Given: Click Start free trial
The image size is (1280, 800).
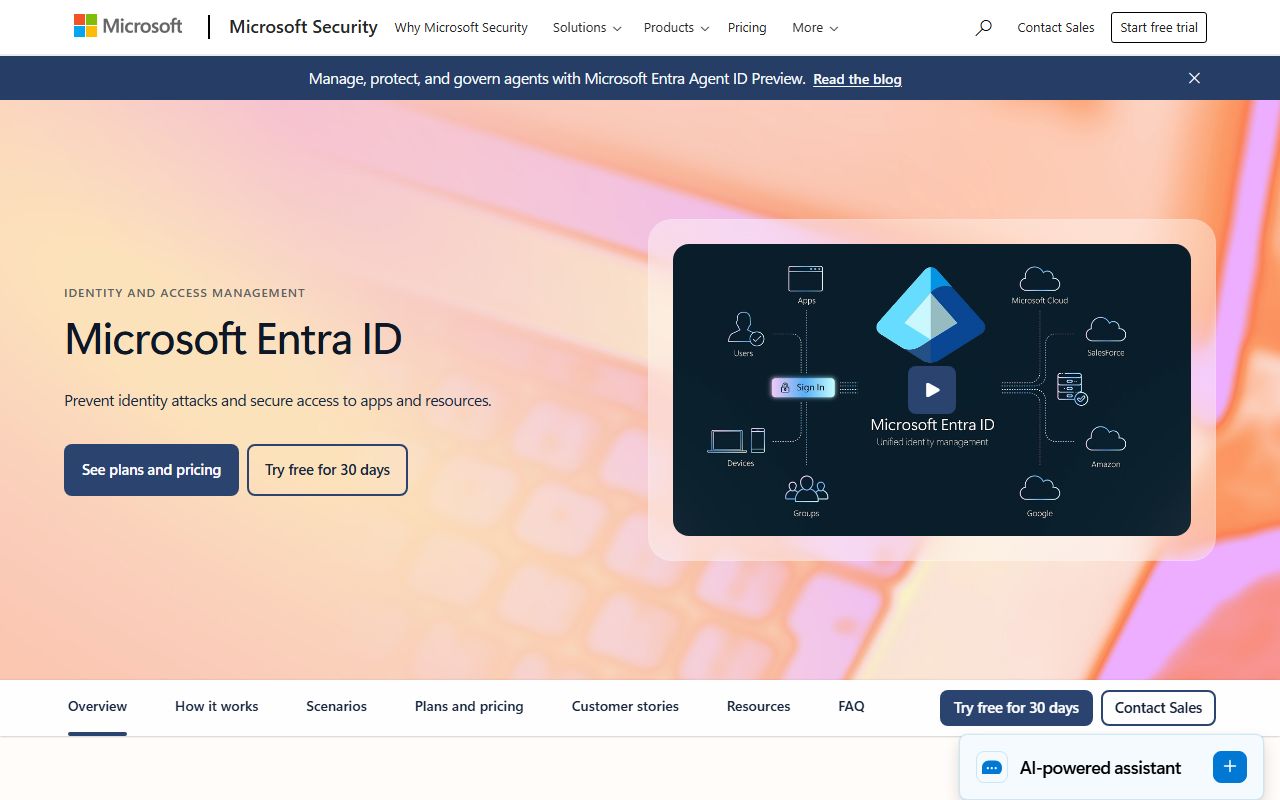Looking at the screenshot, I should pos(1158,27).
